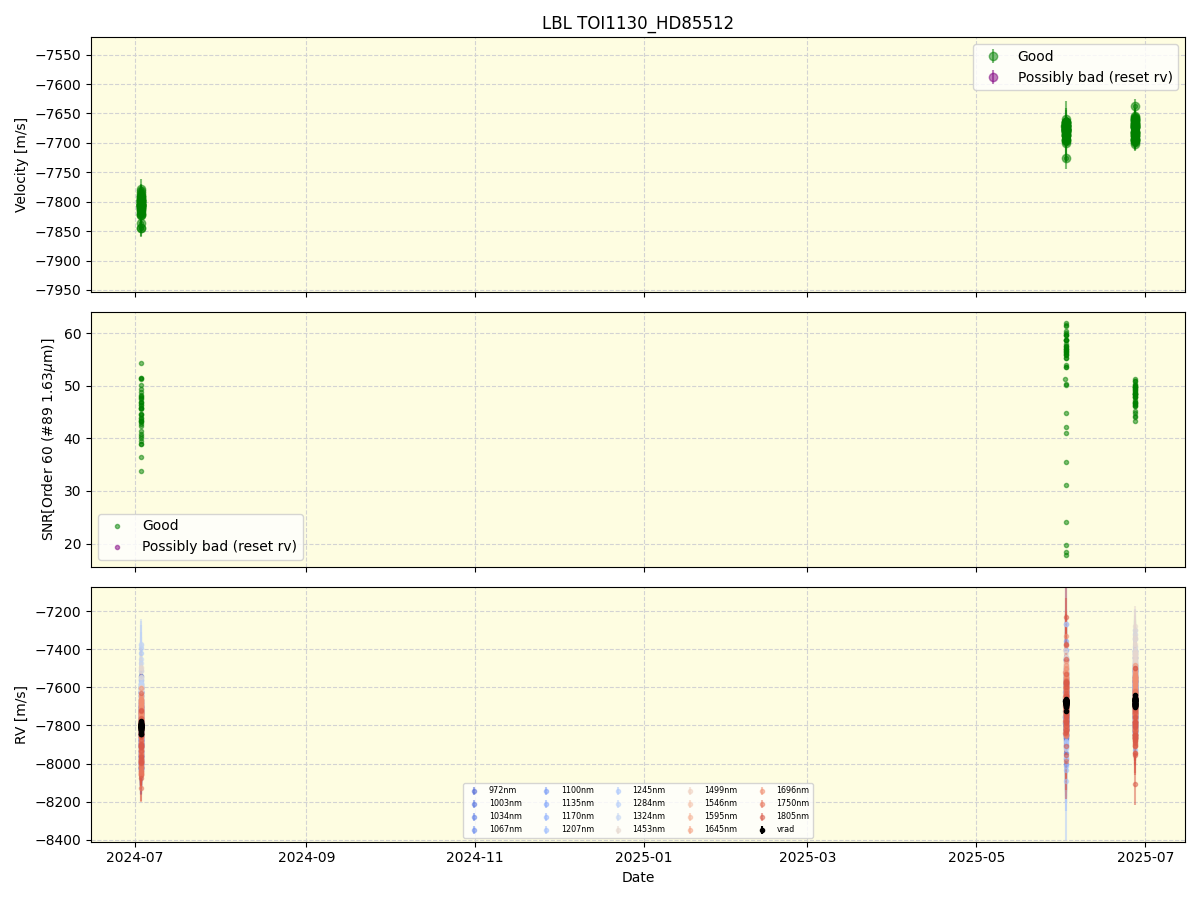This screenshot has height=900, width=1200.
Task: Click the plot title LBL TOI1130_HD85512
Action: 638,23
